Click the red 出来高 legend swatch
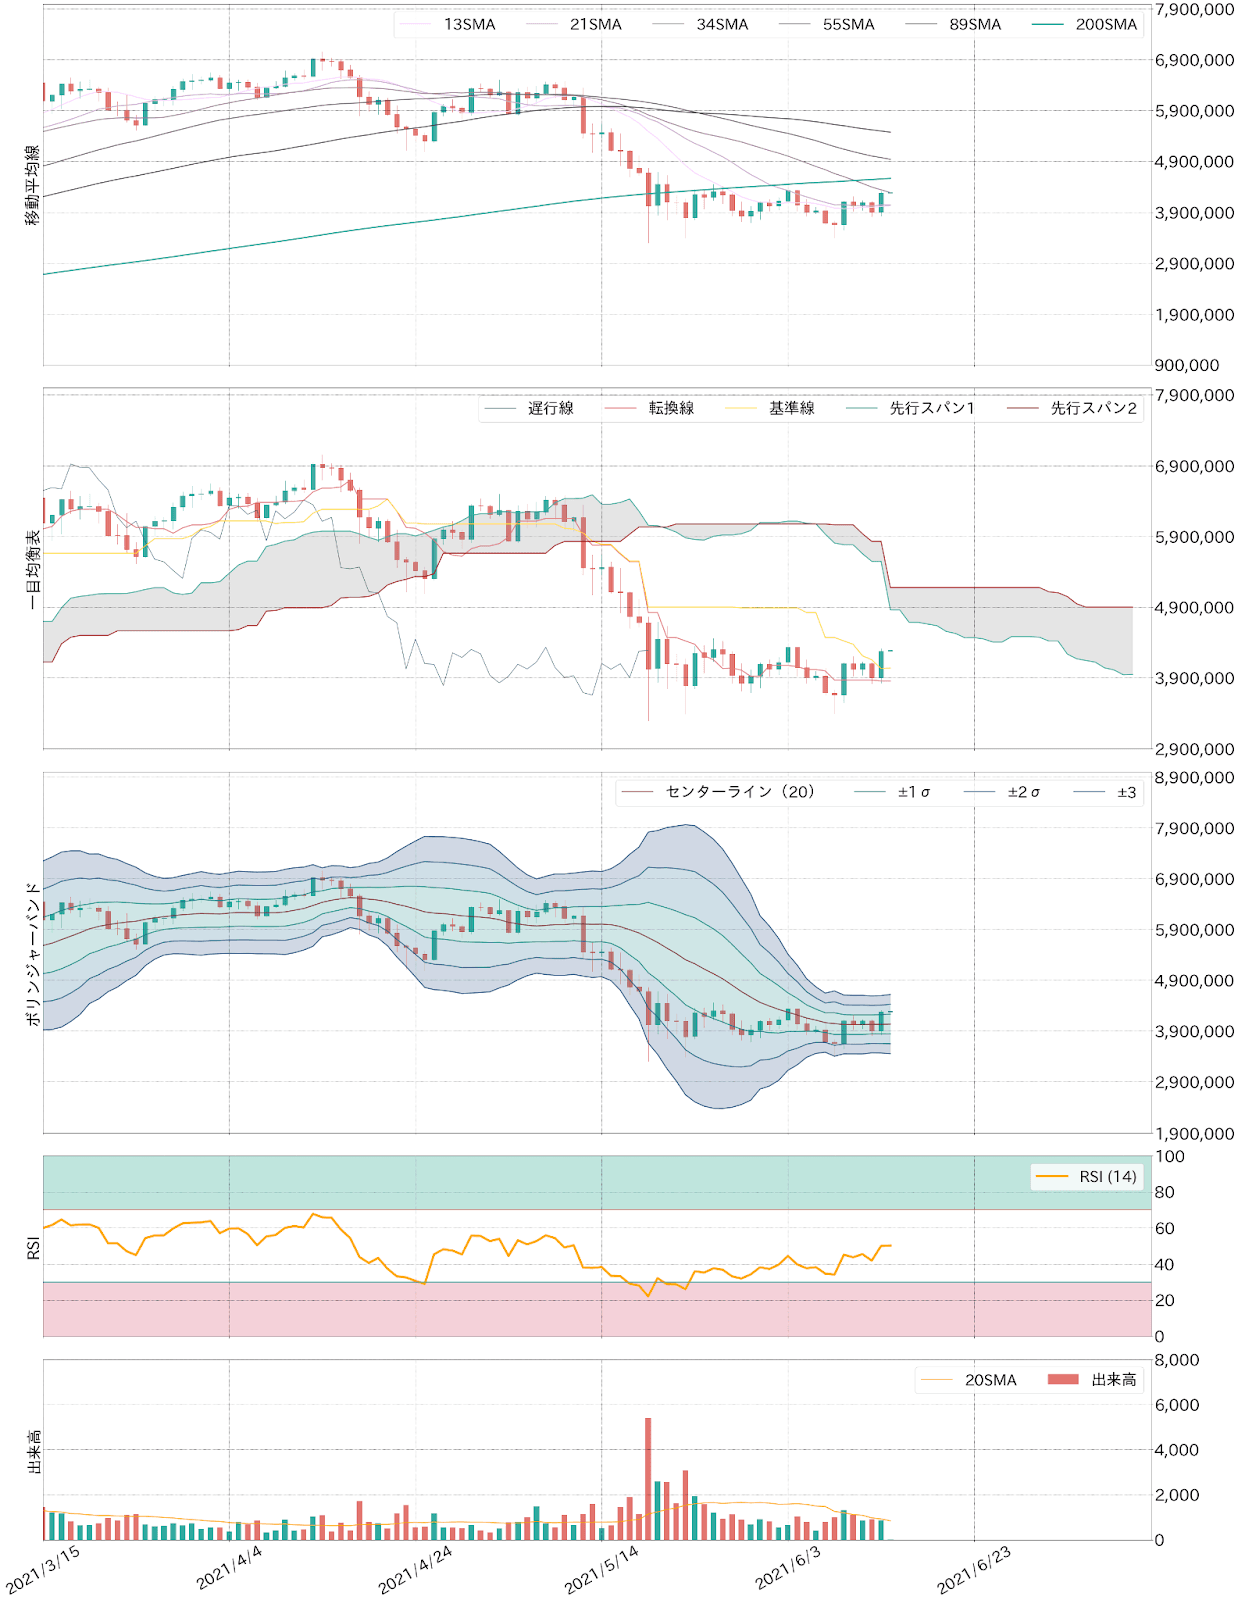 tap(1062, 1380)
